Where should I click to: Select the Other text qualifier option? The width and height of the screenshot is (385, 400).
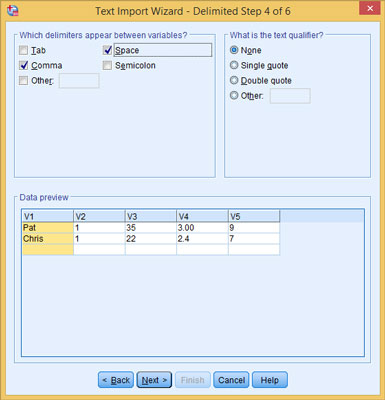(234, 96)
